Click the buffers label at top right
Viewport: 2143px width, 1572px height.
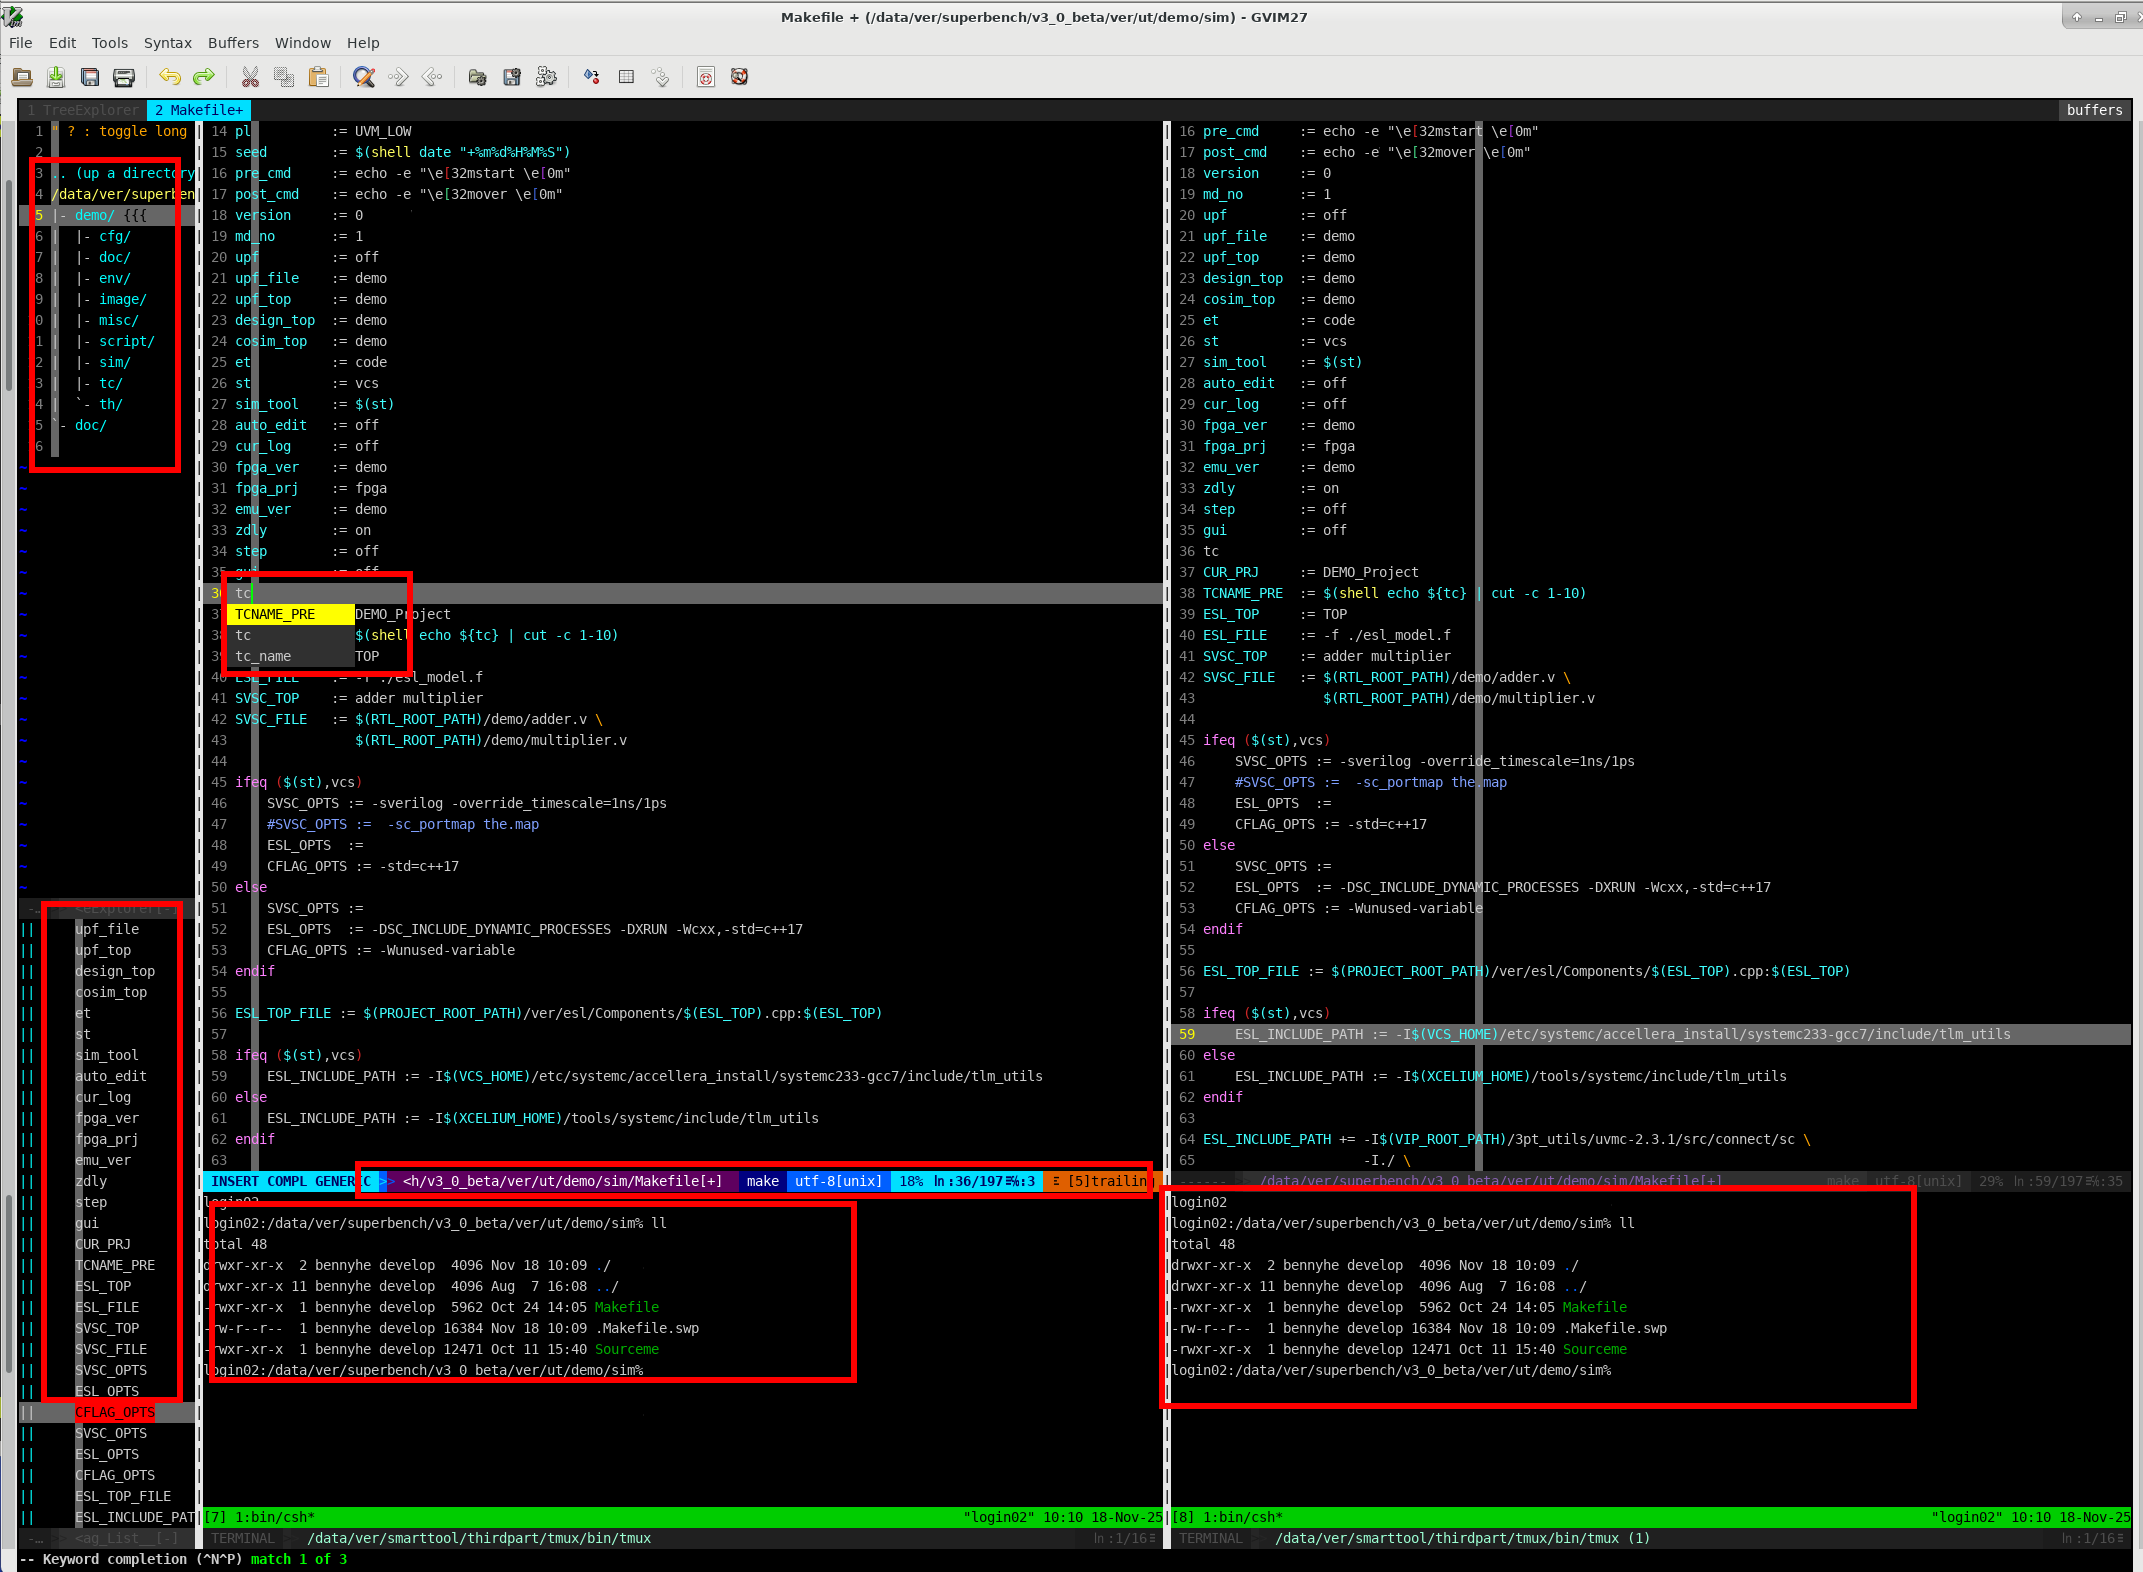point(2094,110)
